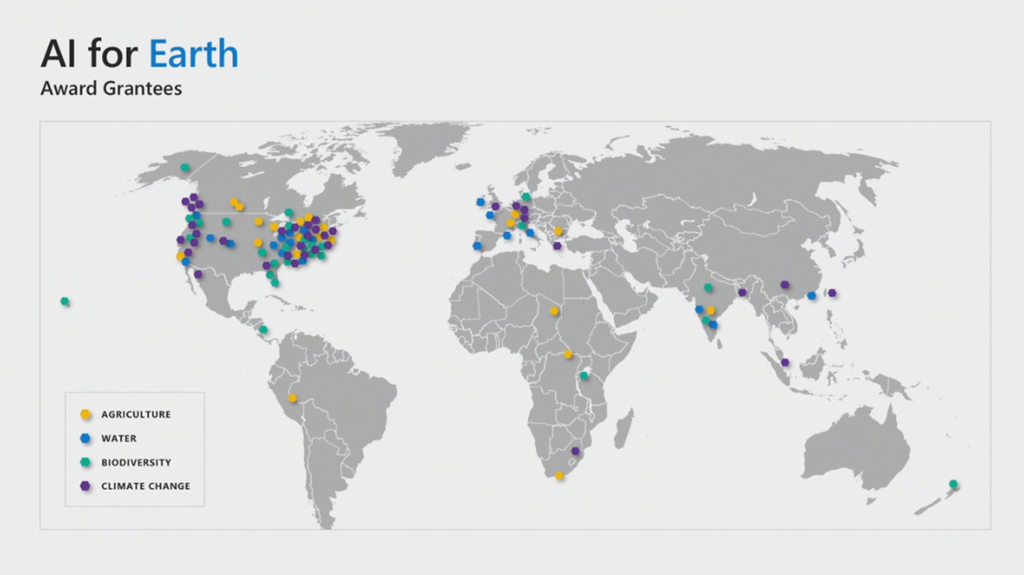Click the 'AI for Earth' title
This screenshot has height=575, width=1024.
pyautogui.click(x=139, y=54)
